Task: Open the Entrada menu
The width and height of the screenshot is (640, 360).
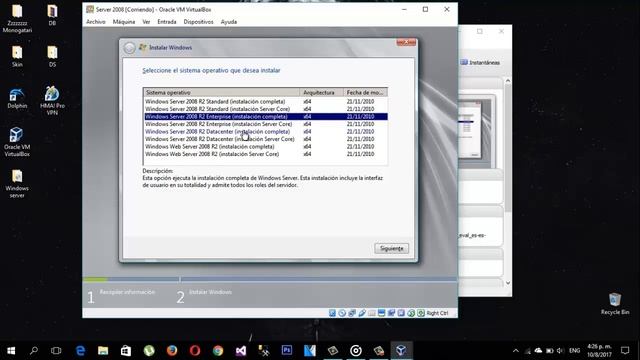Action: [x=167, y=22]
